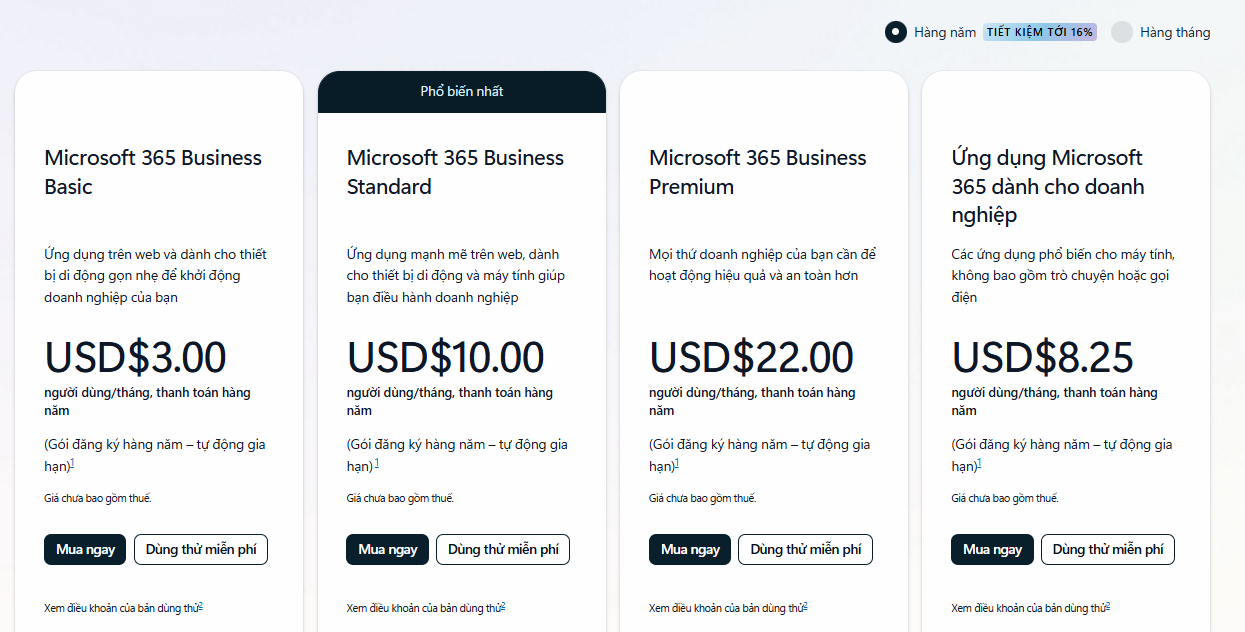Start free trial for Business Premium
Viewport: 1245px width, 632px height.
pos(805,549)
